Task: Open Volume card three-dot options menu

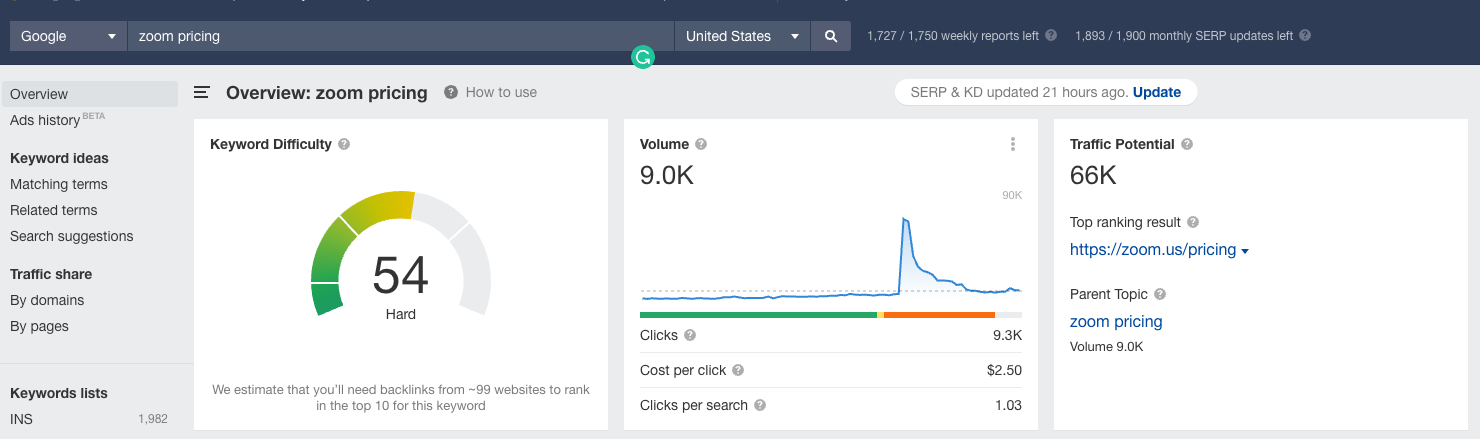Action: click(1013, 144)
